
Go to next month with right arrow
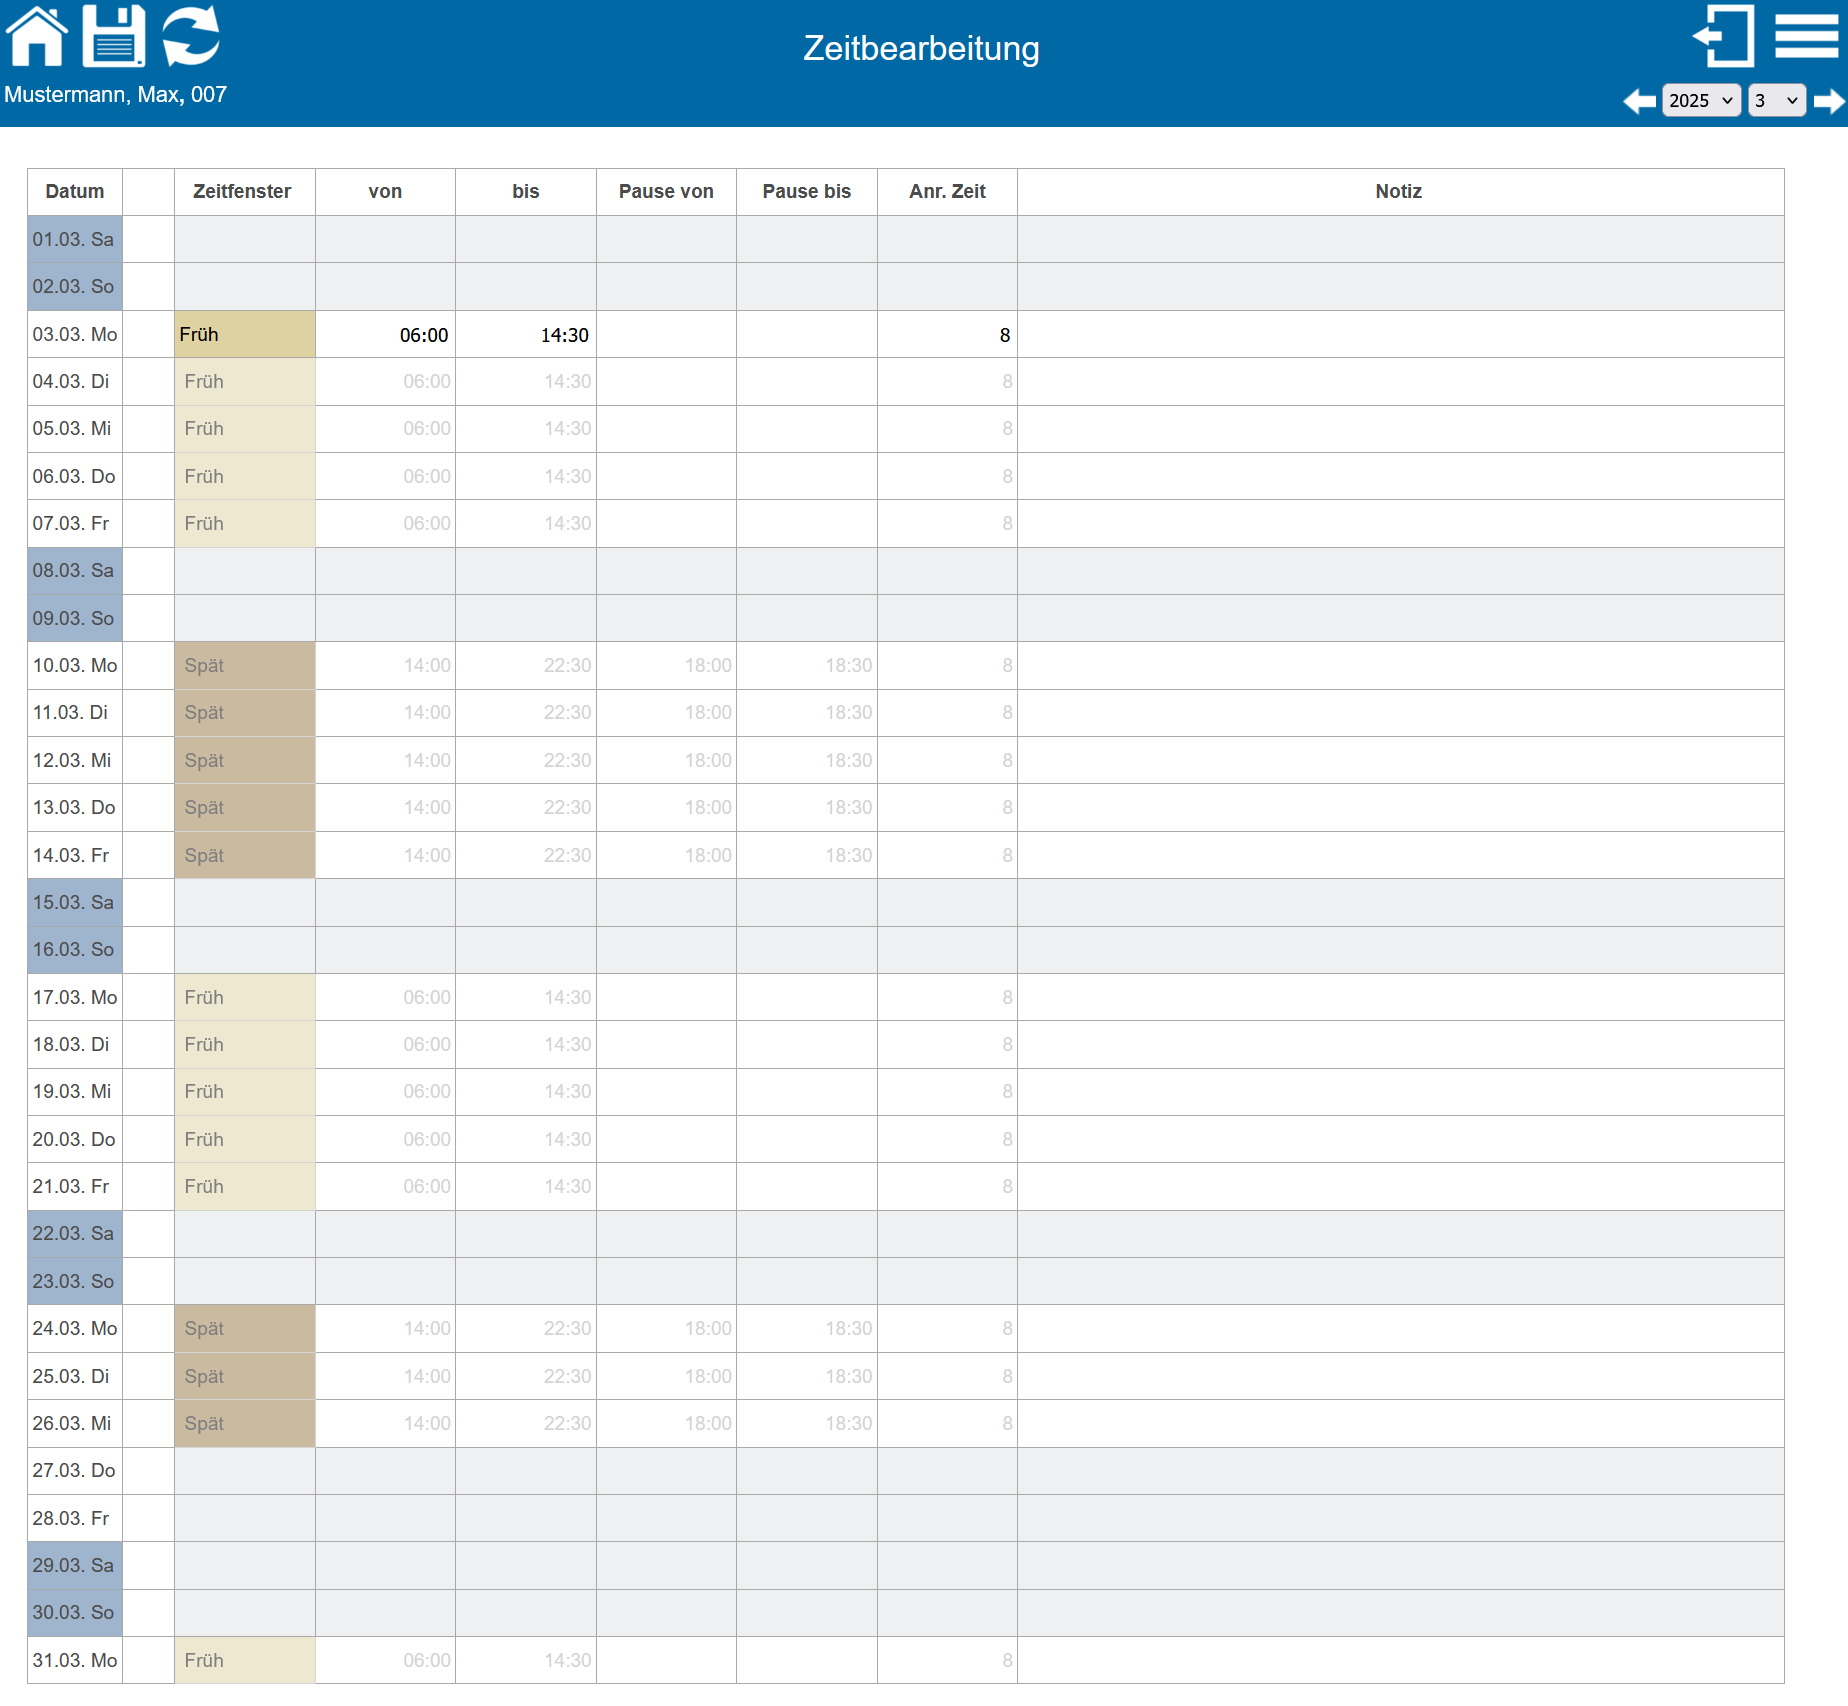1829,101
